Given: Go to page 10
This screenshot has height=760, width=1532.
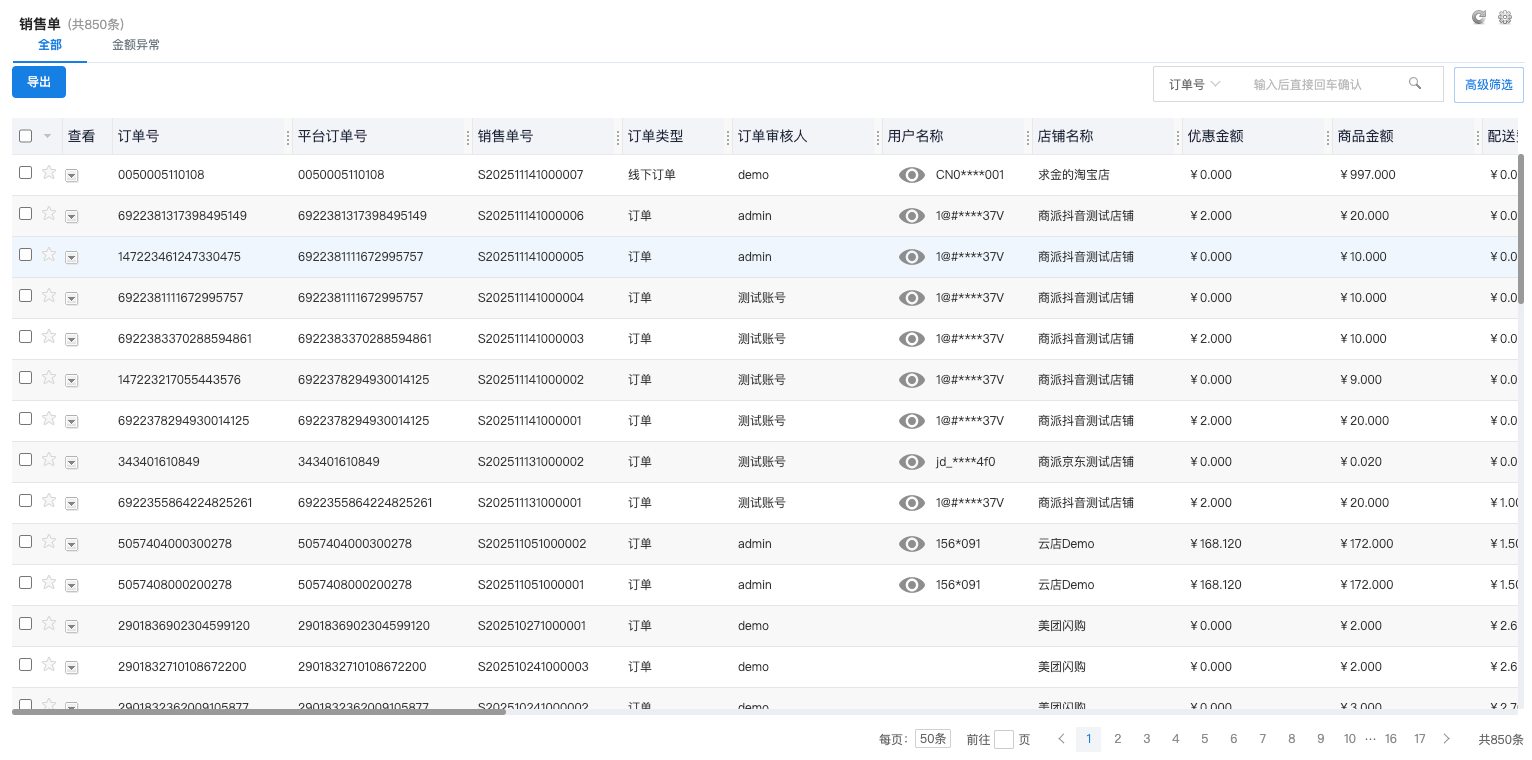Looking at the screenshot, I should point(1350,739).
